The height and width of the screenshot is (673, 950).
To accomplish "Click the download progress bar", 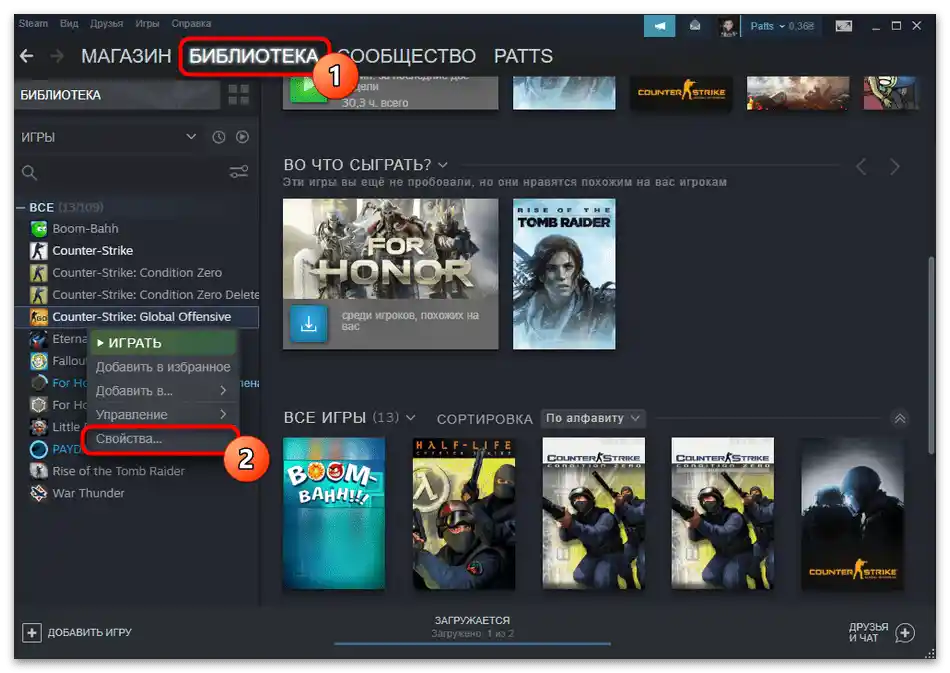I will (472, 644).
